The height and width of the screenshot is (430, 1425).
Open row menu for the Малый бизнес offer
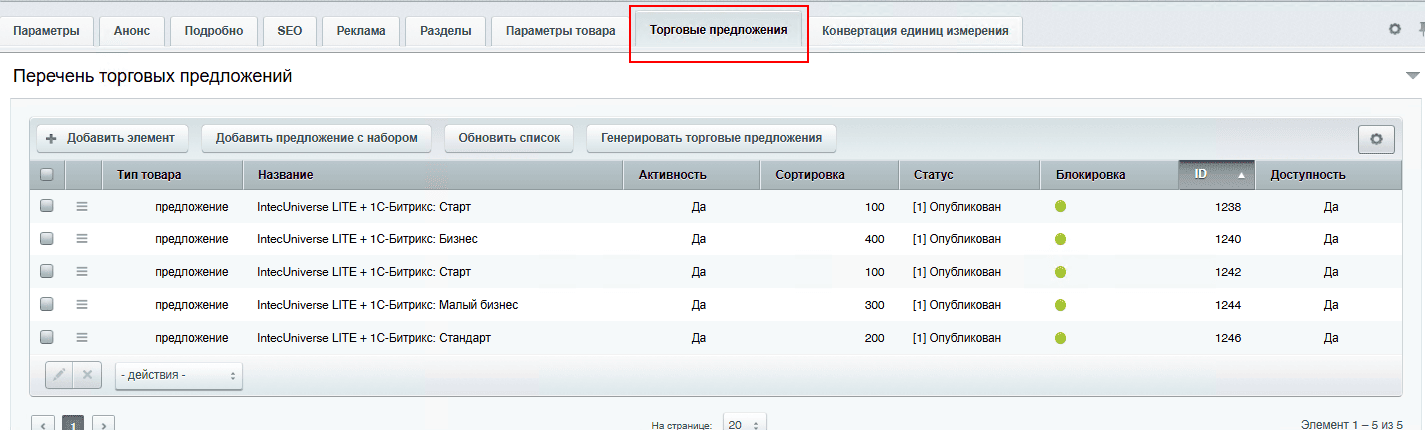click(x=82, y=304)
